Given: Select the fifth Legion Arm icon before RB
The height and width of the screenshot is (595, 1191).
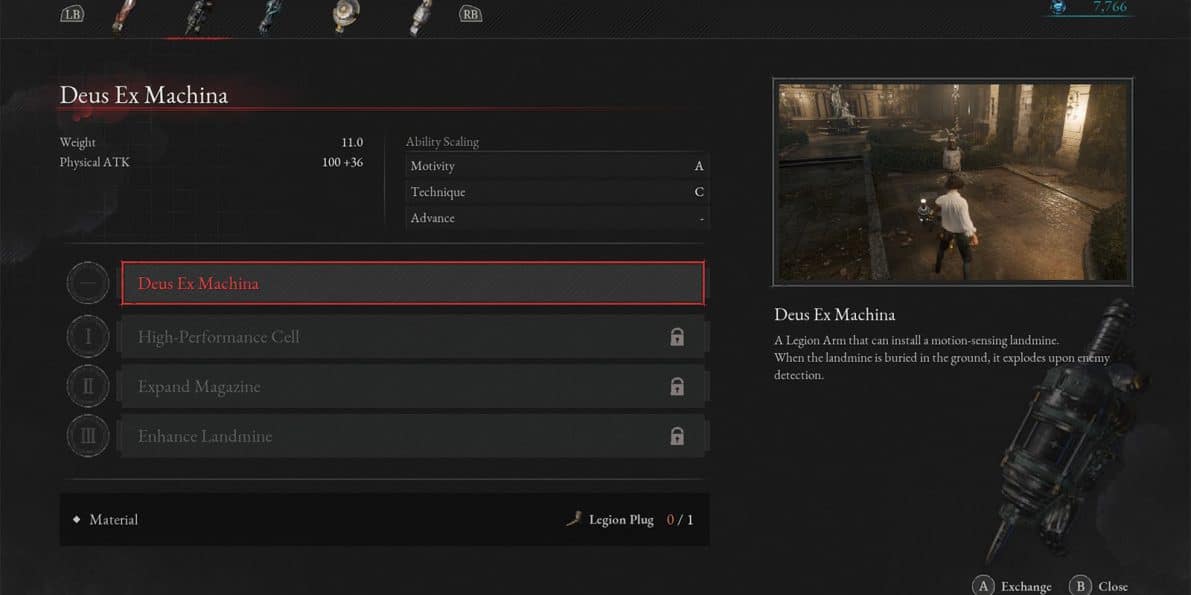Looking at the screenshot, I should (x=420, y=16).
